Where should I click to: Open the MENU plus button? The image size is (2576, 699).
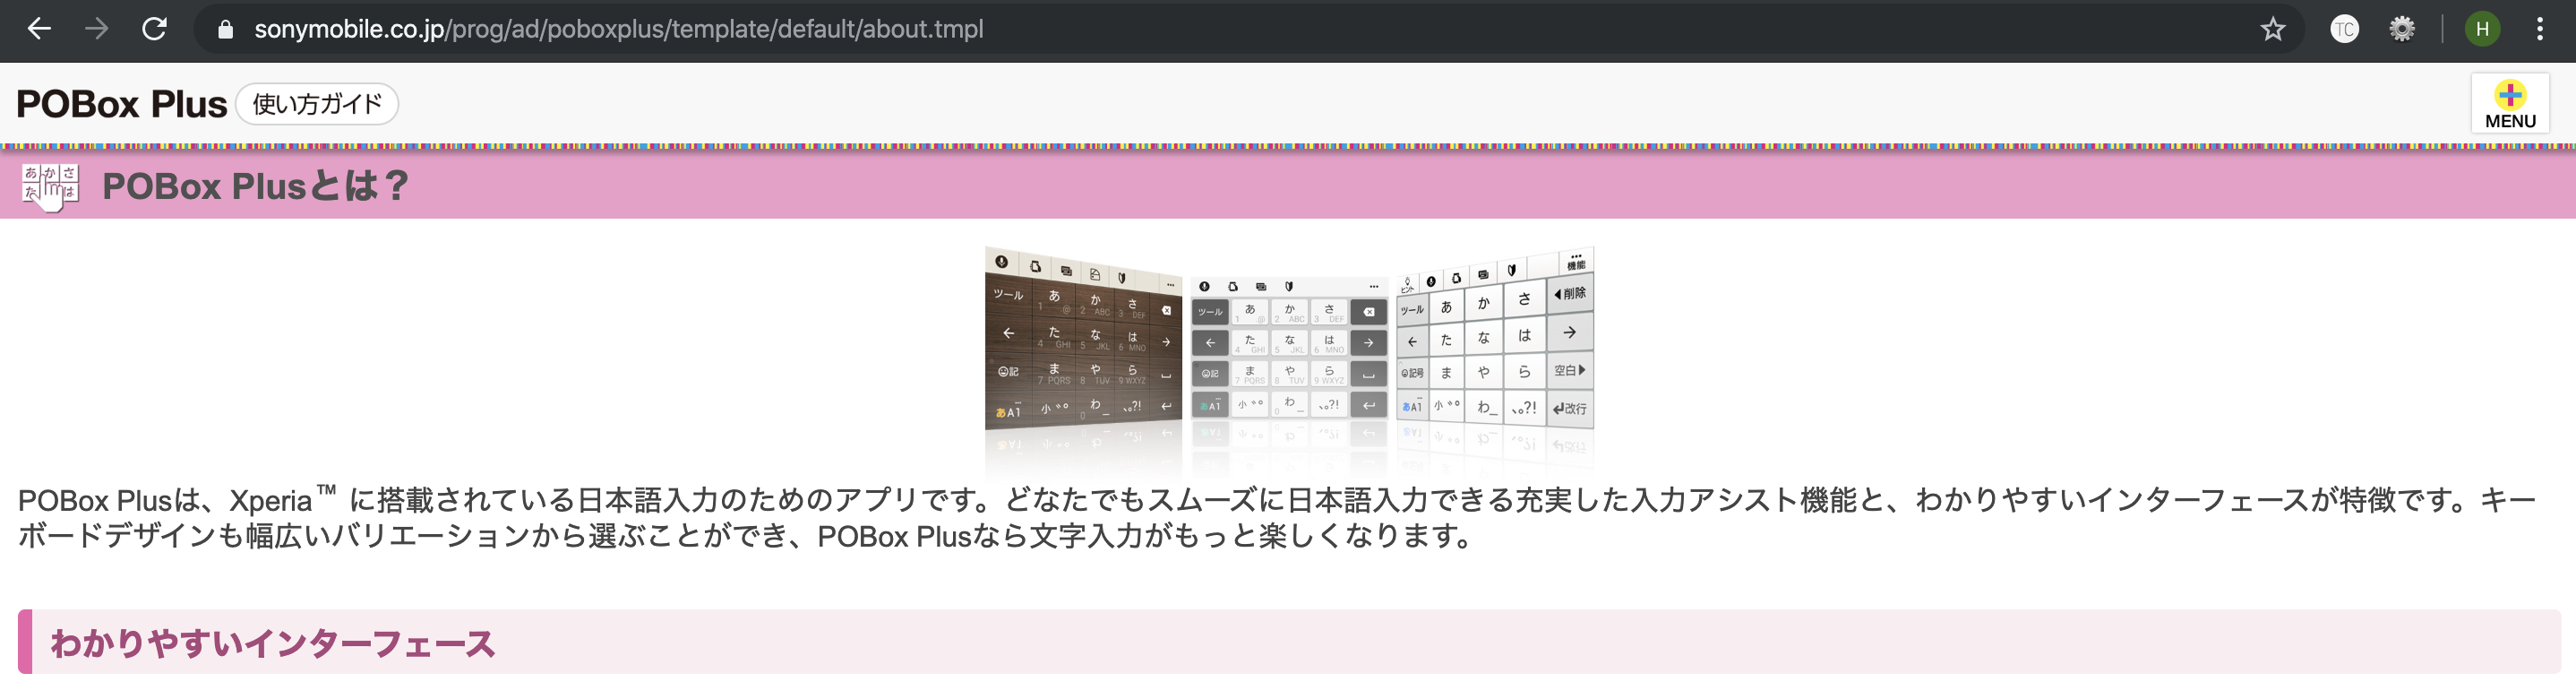2510,104
